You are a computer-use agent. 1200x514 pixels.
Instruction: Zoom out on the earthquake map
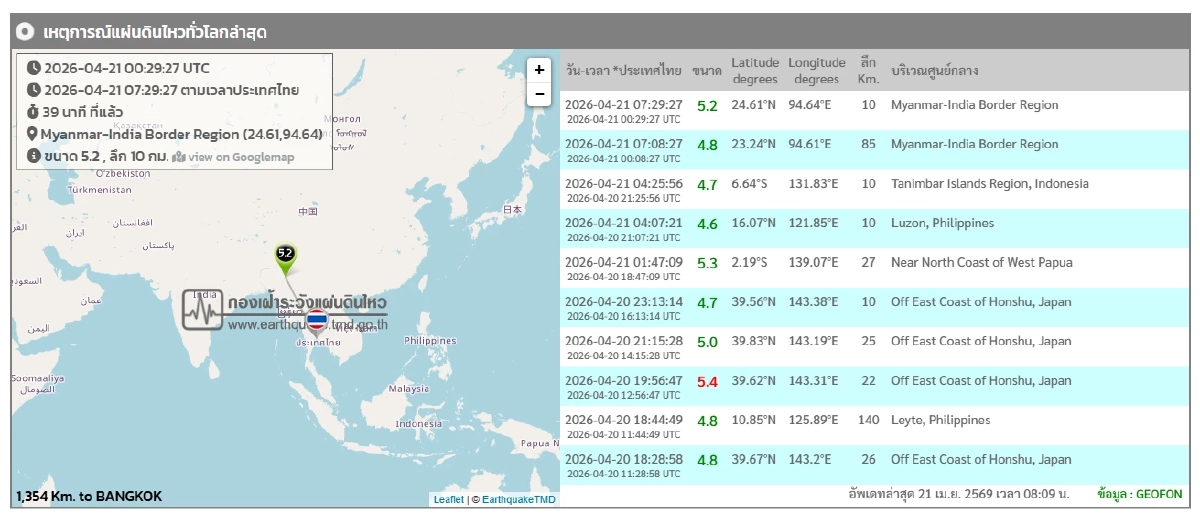click(x=539, y=94)
